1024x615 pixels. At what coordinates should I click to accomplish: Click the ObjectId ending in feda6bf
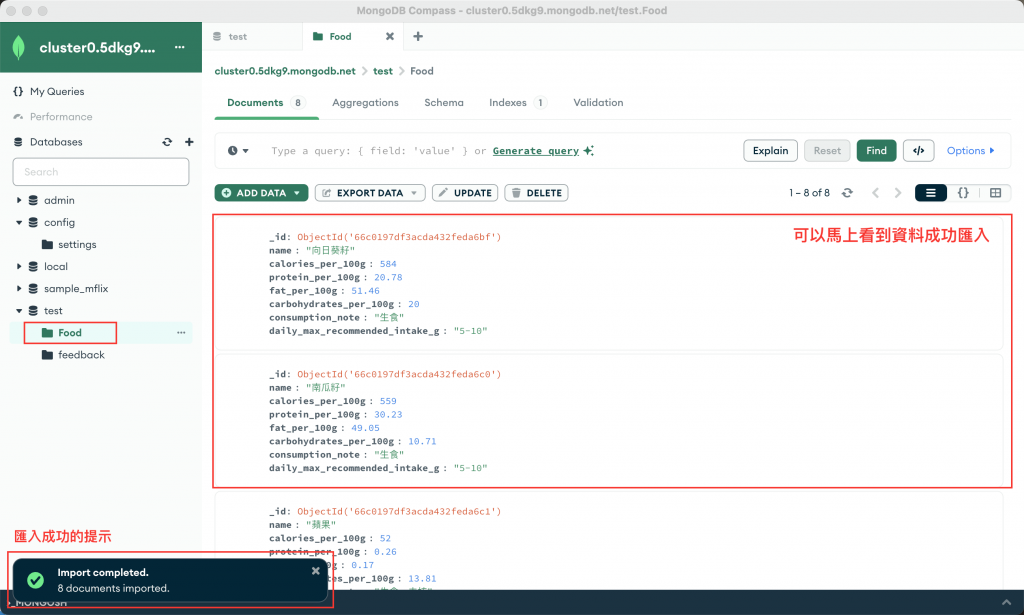pos(399,237)
